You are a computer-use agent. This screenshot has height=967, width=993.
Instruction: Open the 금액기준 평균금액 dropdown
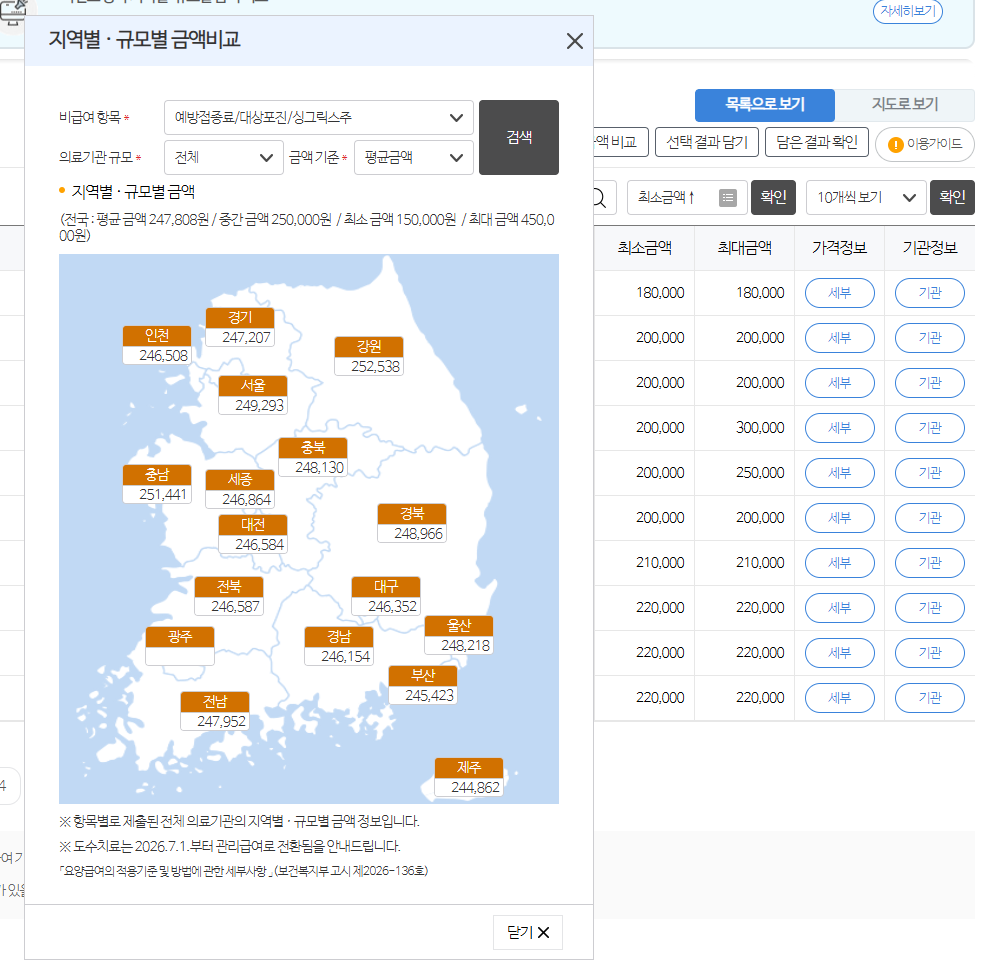pyautogui.click(x=414, y=157)
